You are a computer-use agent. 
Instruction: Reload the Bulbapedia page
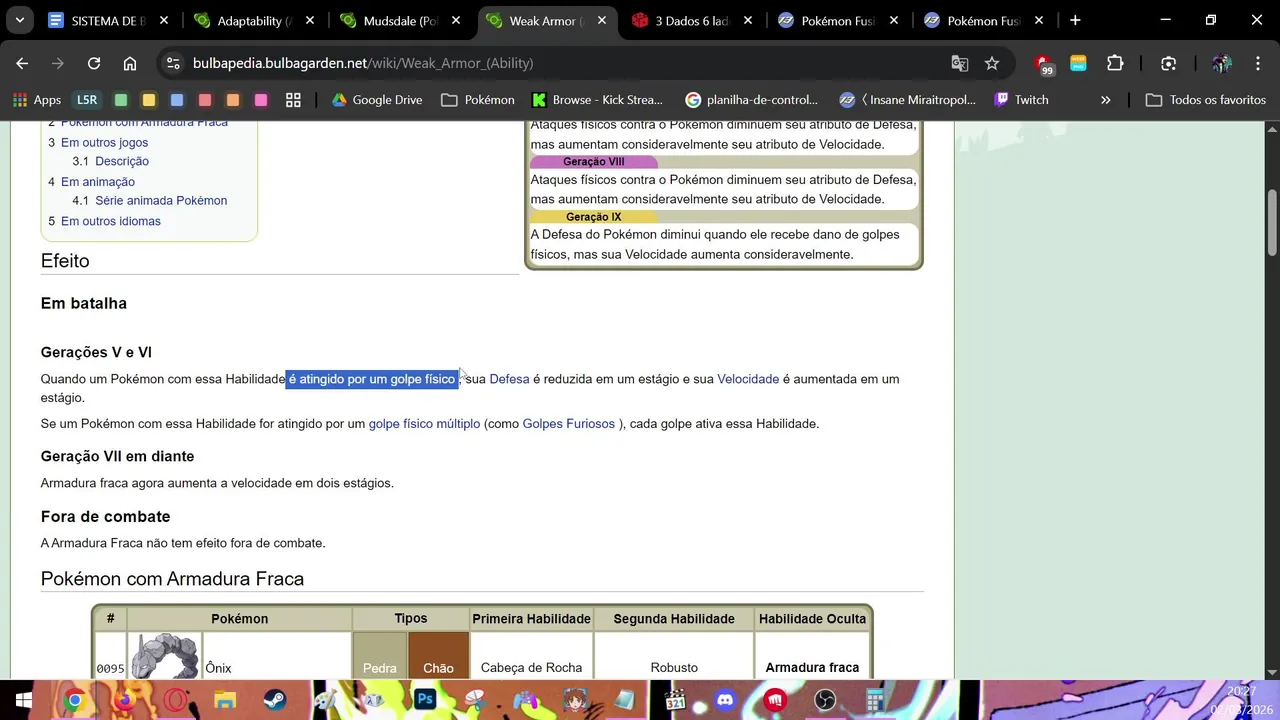click(x=94, y=63)
